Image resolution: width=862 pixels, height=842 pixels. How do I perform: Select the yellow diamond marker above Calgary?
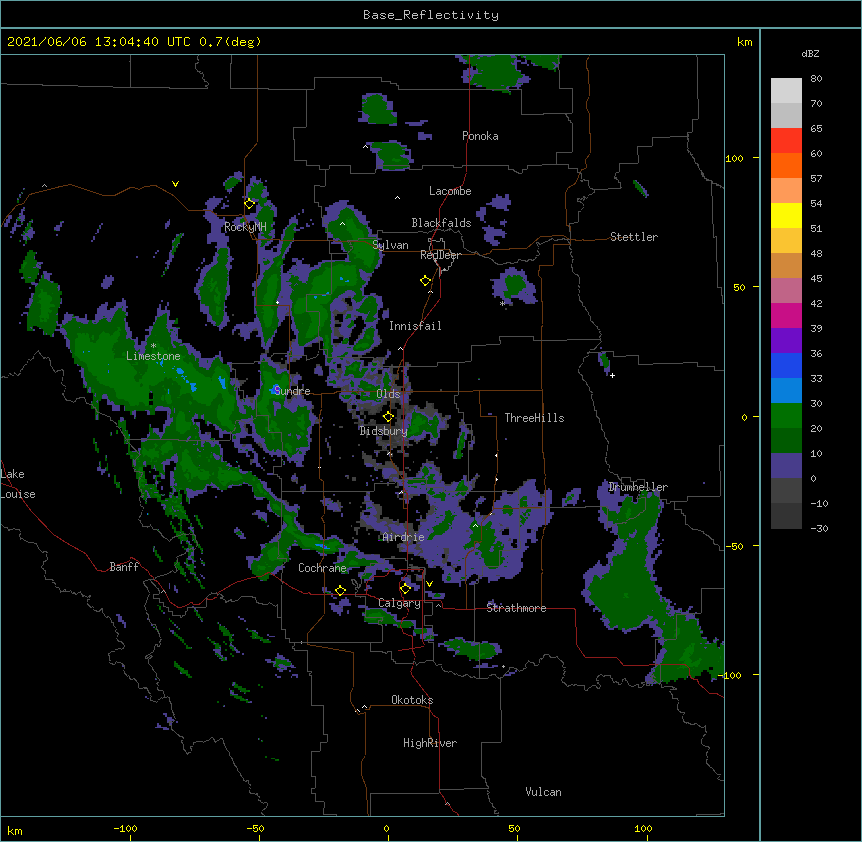tap(405, 589)
